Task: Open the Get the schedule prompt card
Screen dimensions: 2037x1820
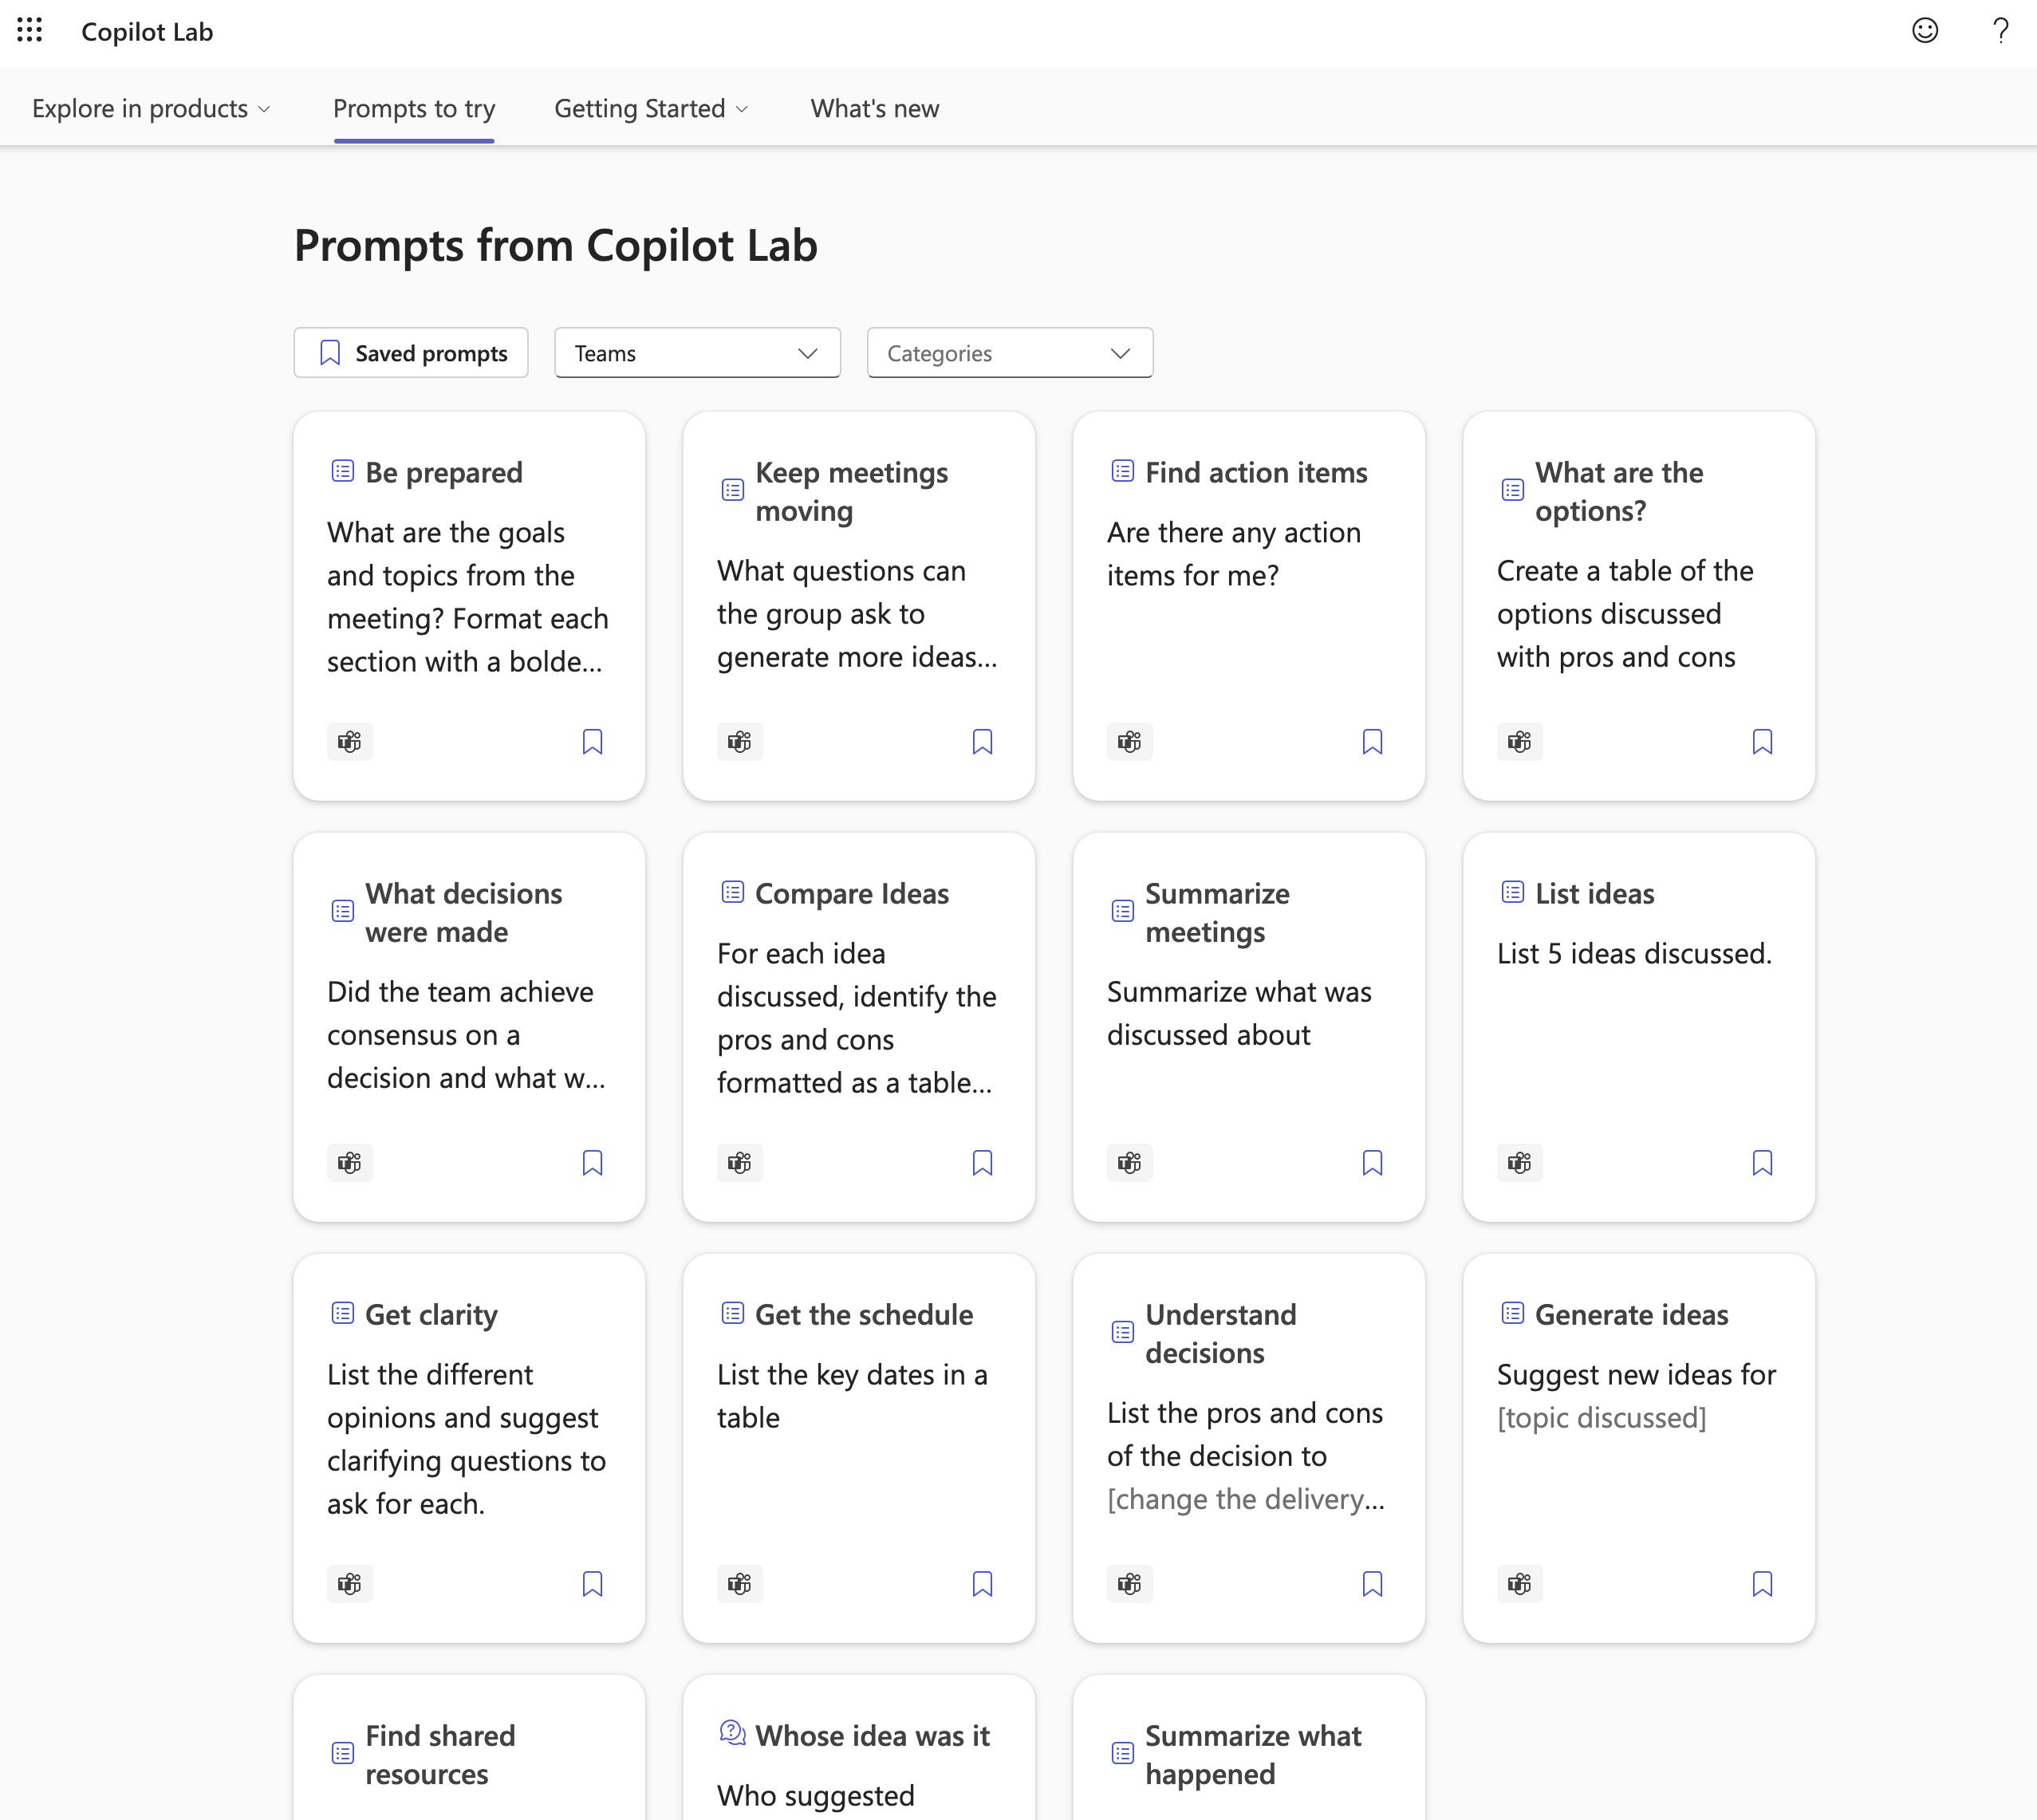Action: point(859,1448)
